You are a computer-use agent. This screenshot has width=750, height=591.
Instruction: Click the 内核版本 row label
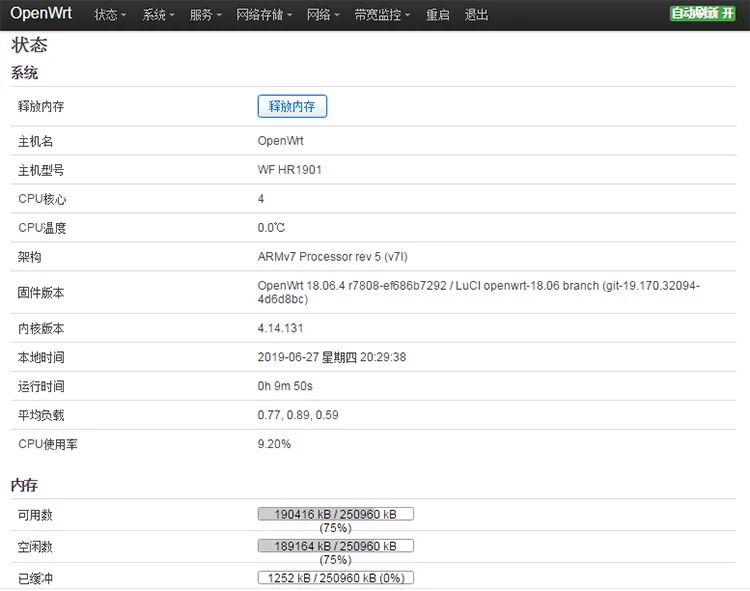pos(41,328)
